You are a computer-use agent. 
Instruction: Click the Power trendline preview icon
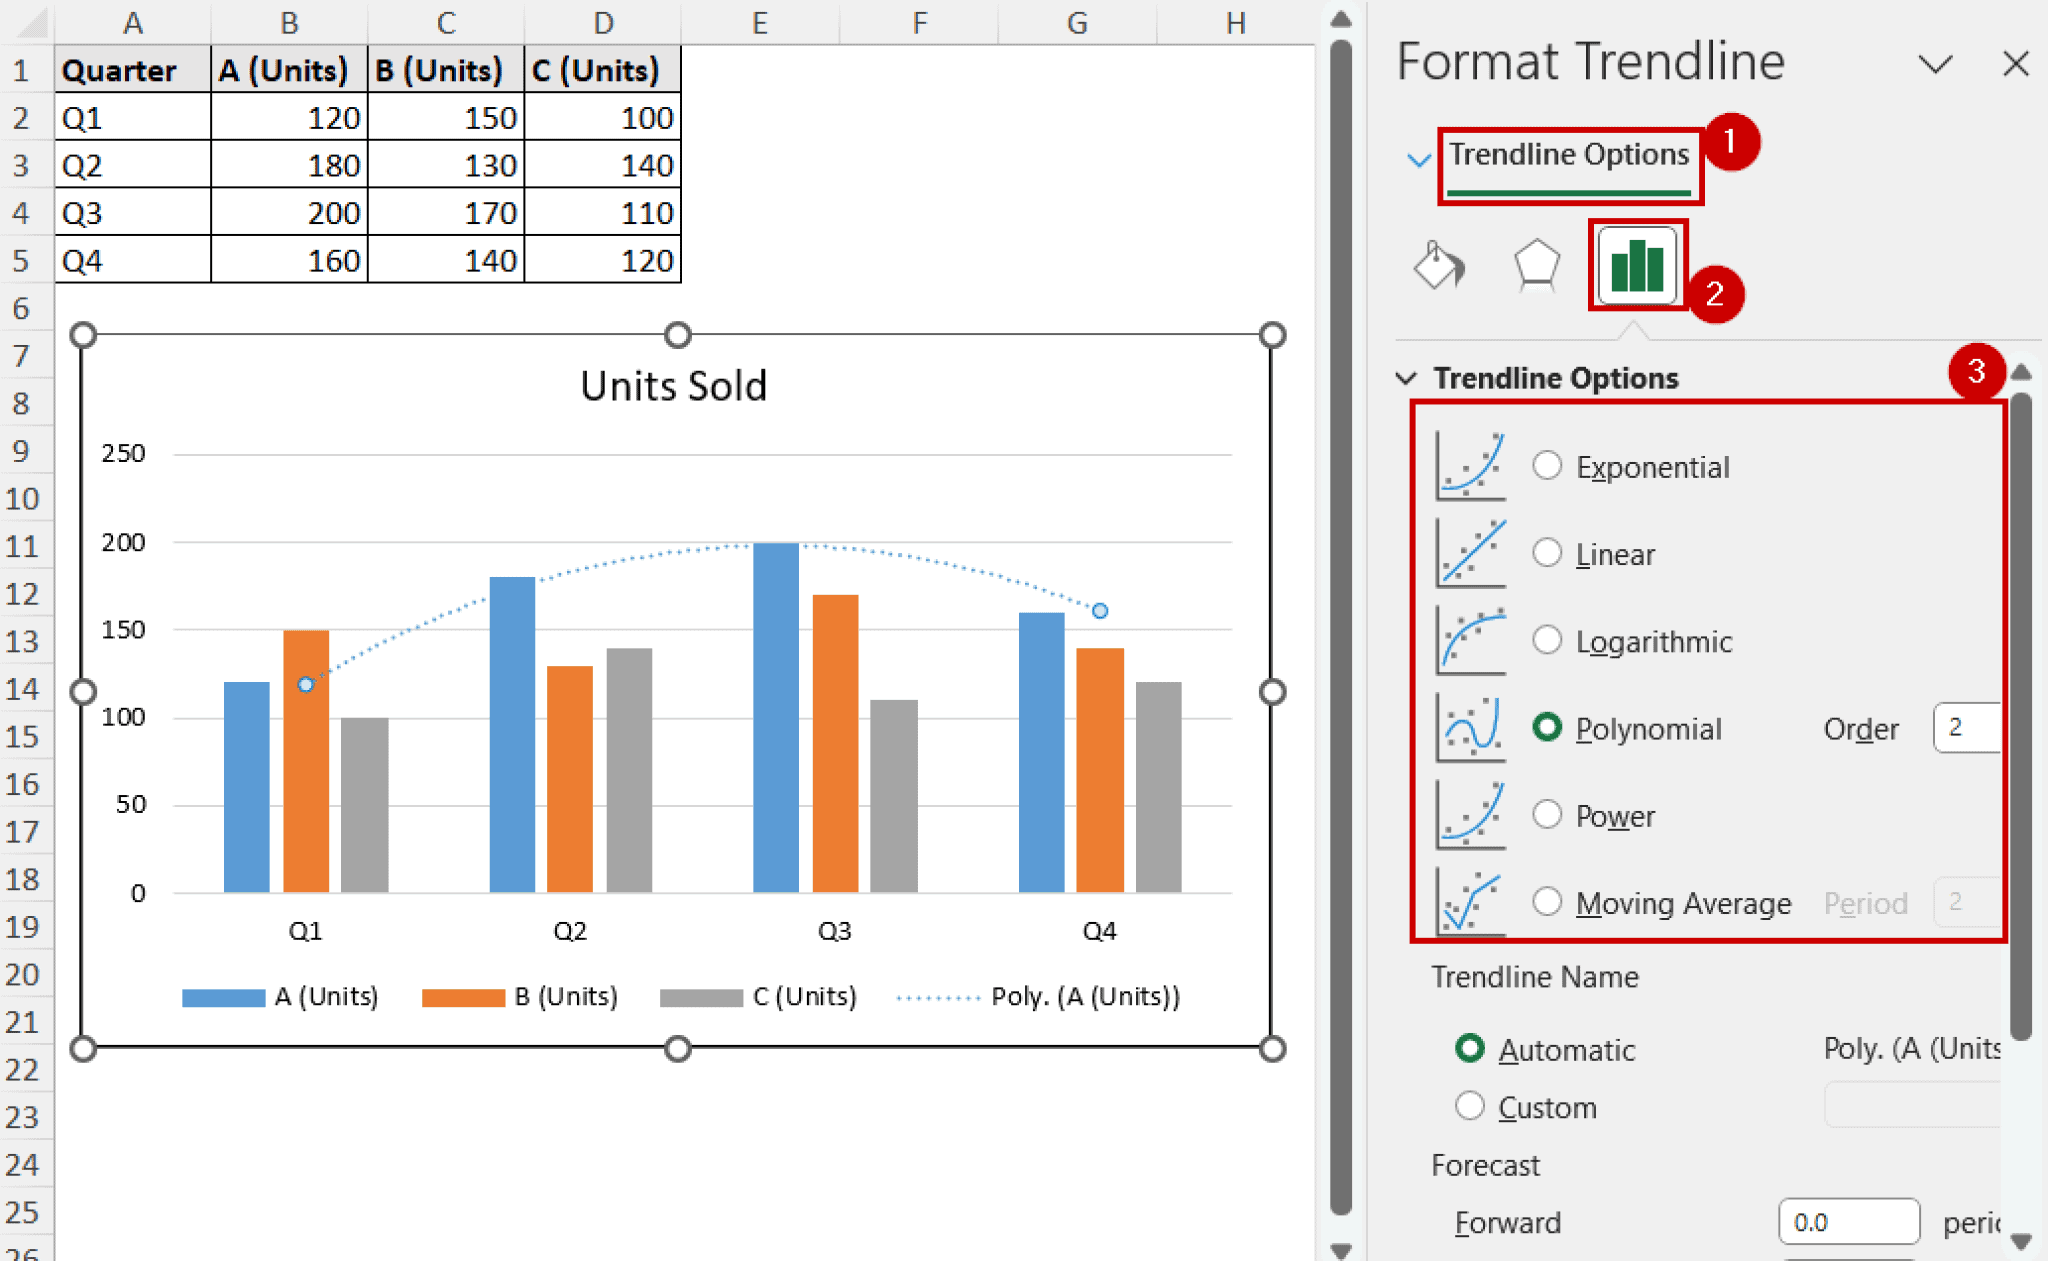[1471, 814]
